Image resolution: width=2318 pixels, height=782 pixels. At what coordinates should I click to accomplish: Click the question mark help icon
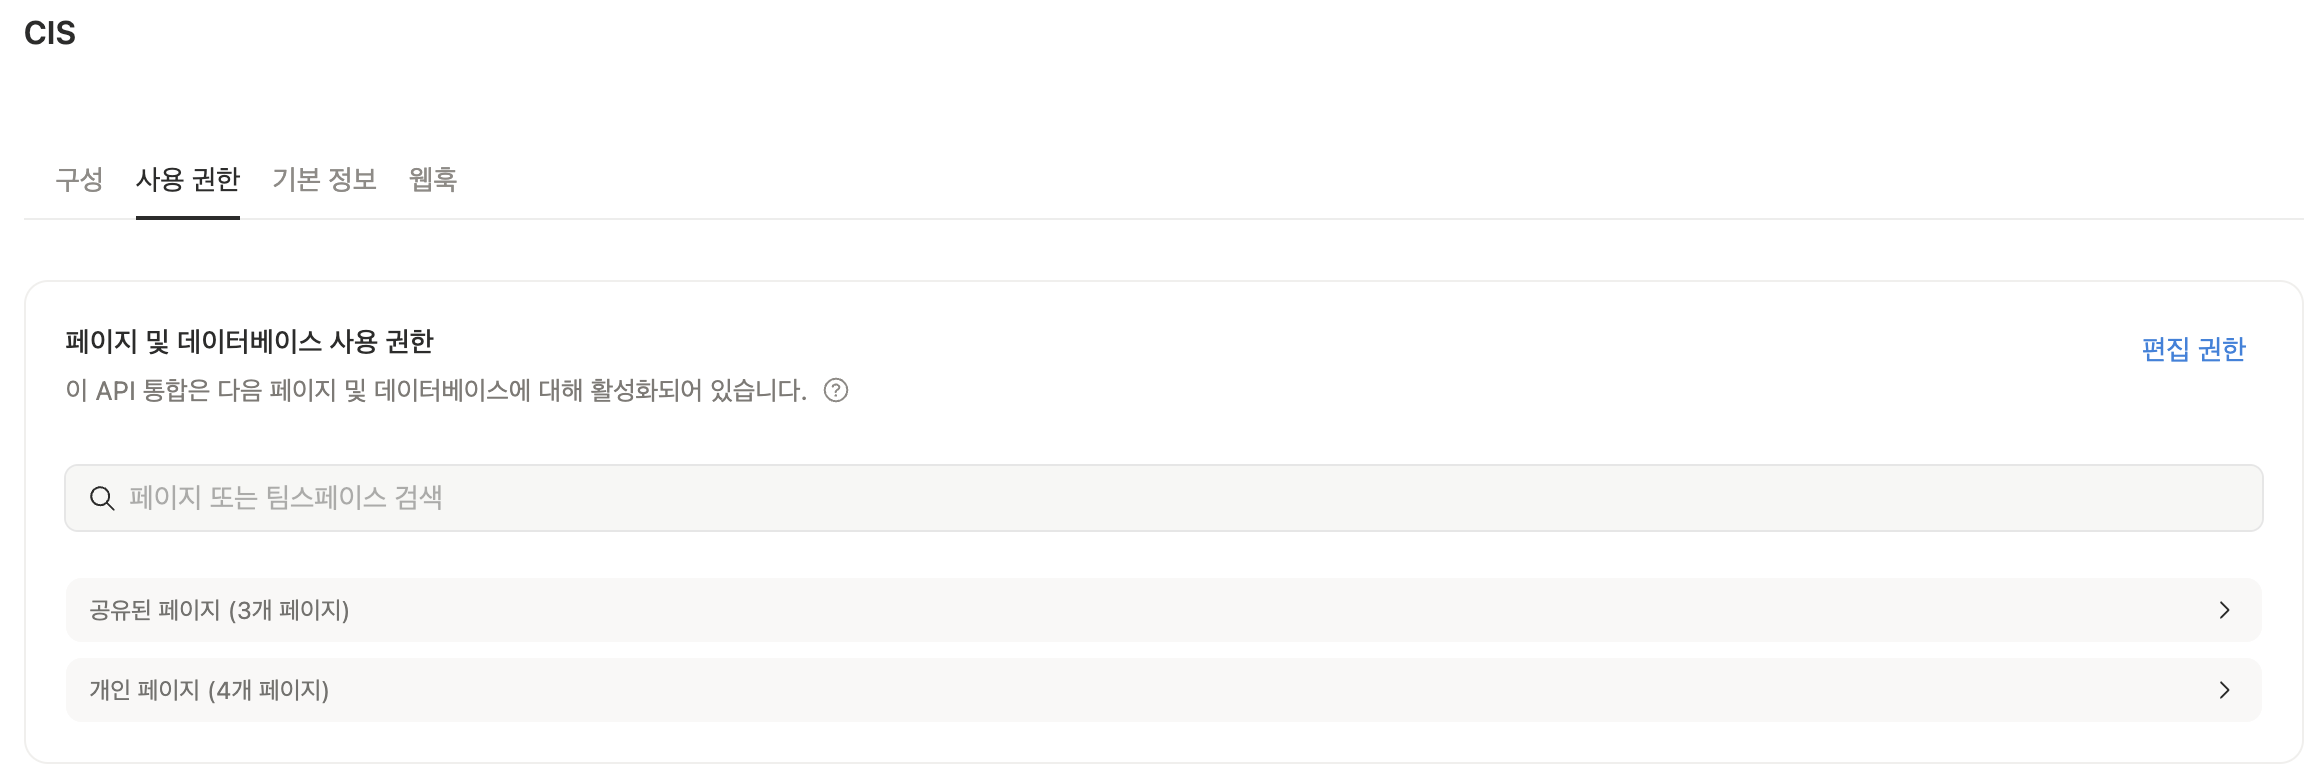835,390
